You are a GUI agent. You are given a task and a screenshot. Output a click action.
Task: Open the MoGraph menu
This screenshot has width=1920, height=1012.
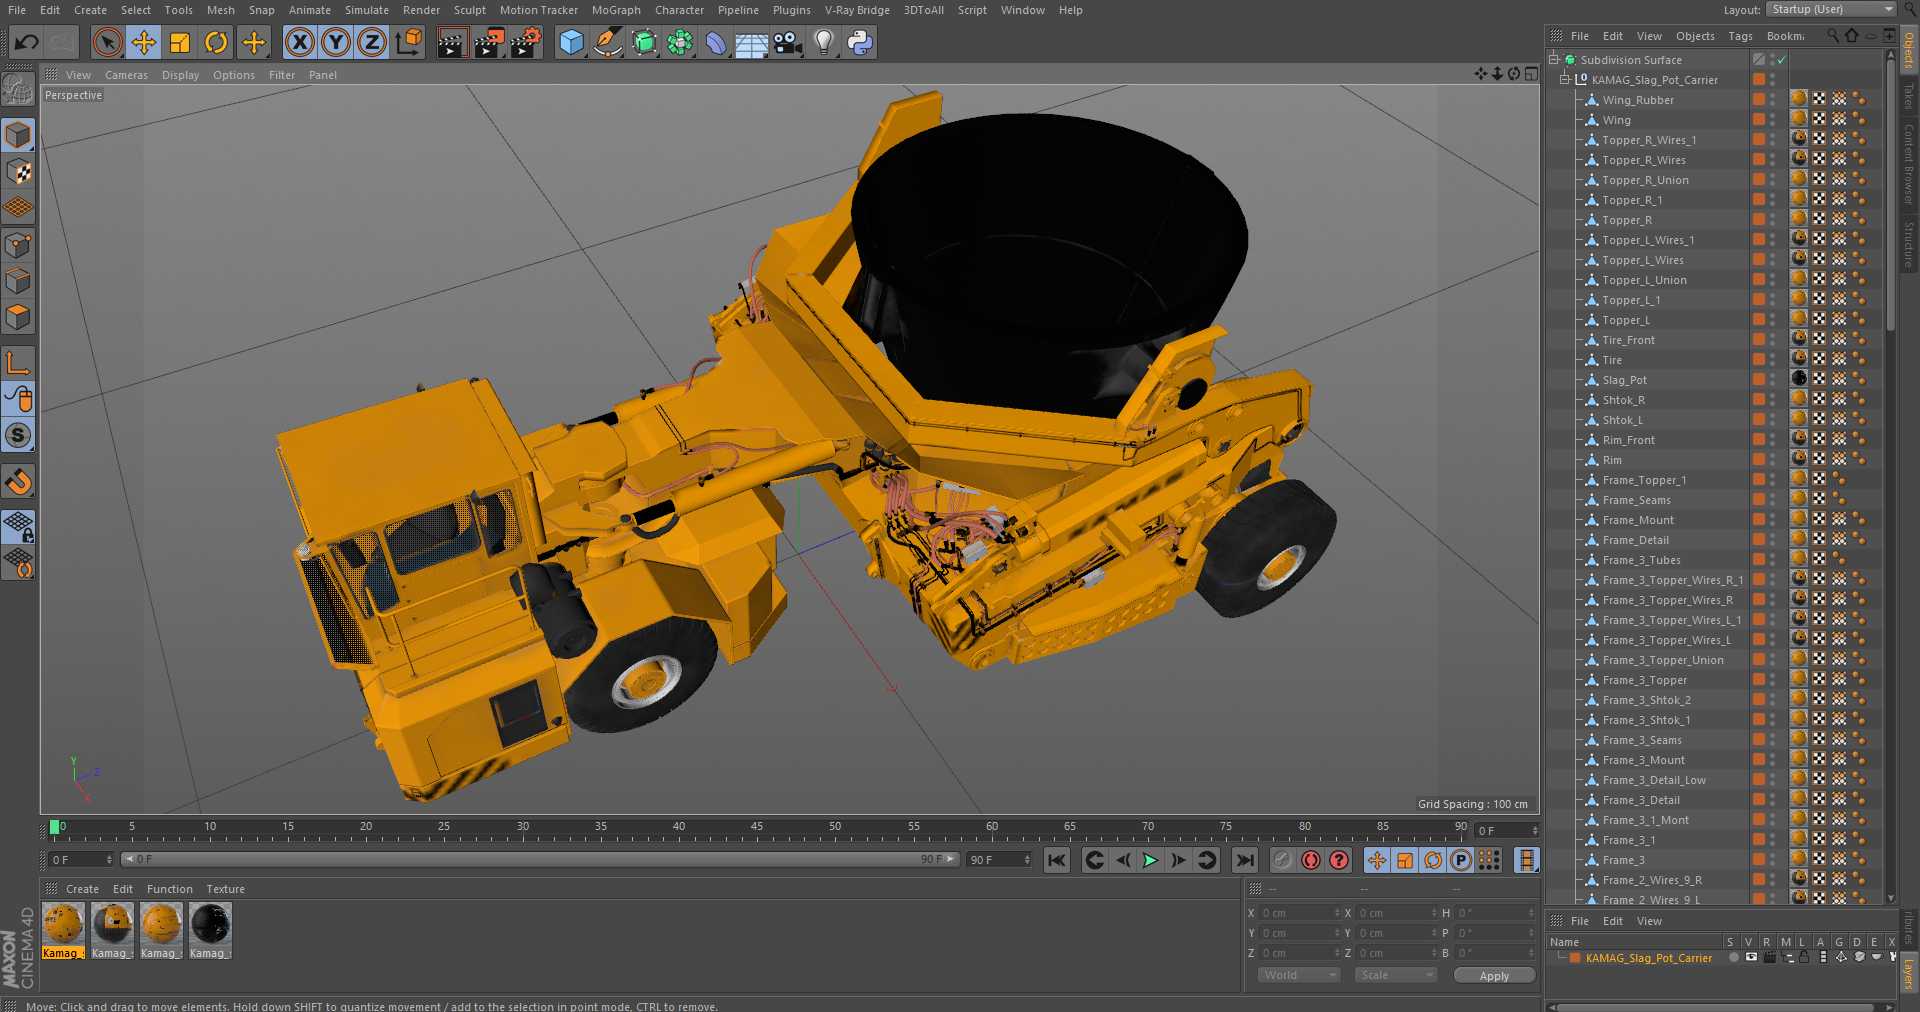click(615, 10)
